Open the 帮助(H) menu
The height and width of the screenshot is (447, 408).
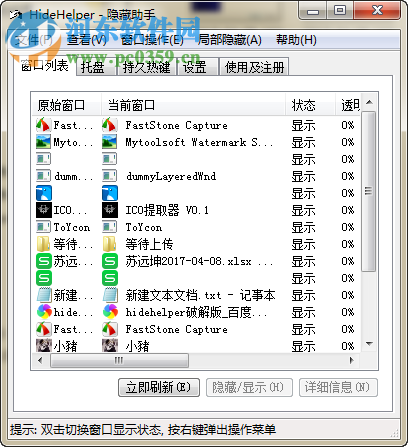[296, 40]
